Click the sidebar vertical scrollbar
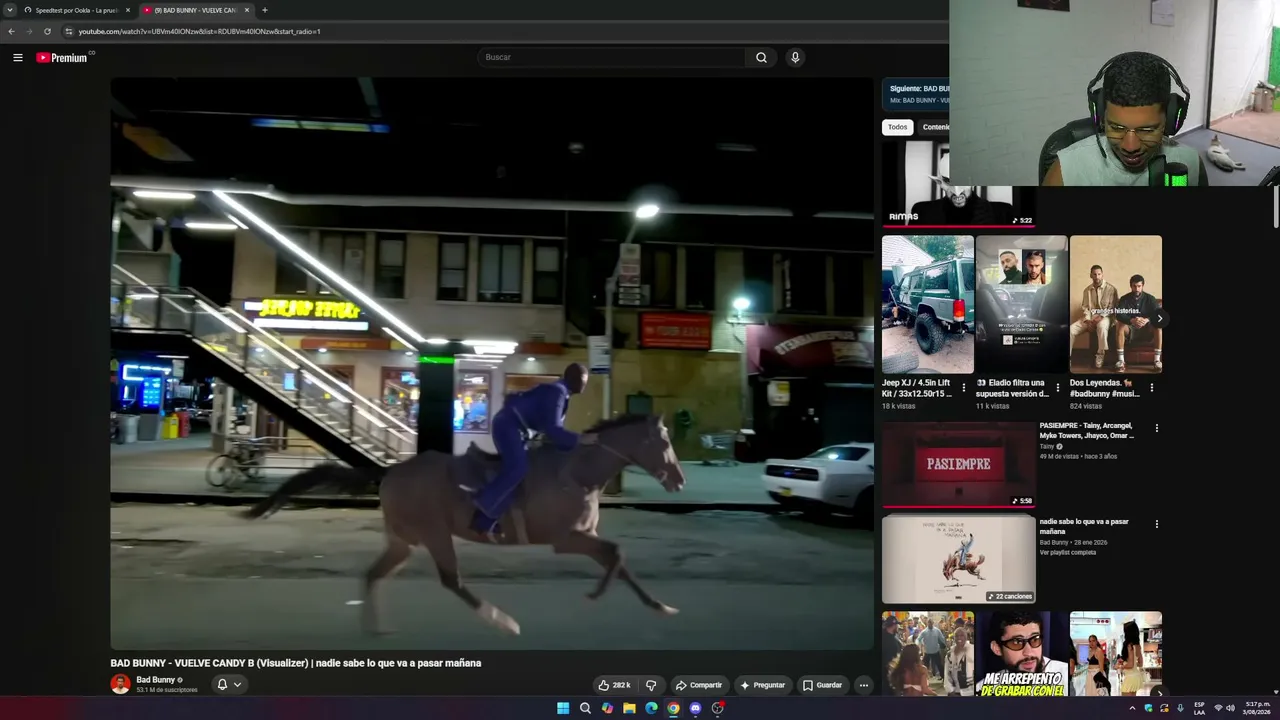 click(x=1276, y=208)
